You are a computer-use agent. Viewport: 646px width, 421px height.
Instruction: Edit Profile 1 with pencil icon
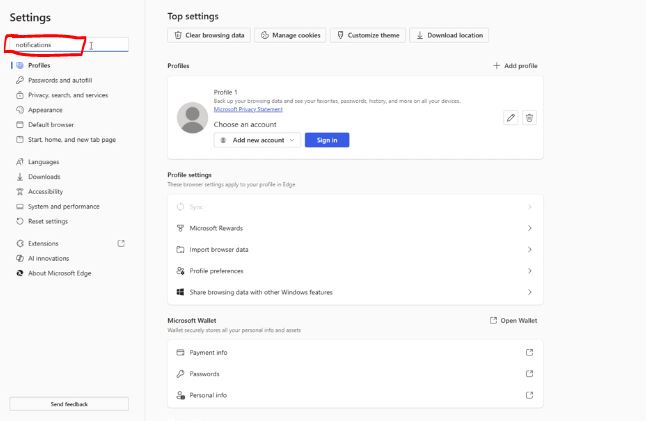[510, 118]
